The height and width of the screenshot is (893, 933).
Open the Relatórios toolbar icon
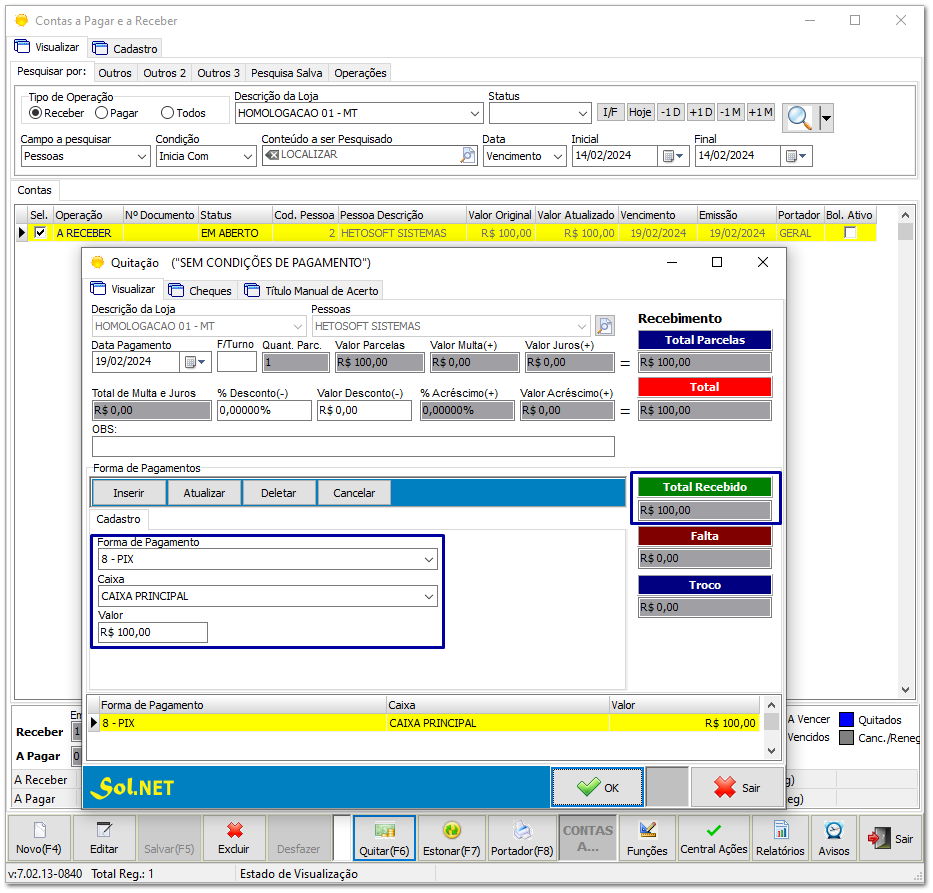780,830
